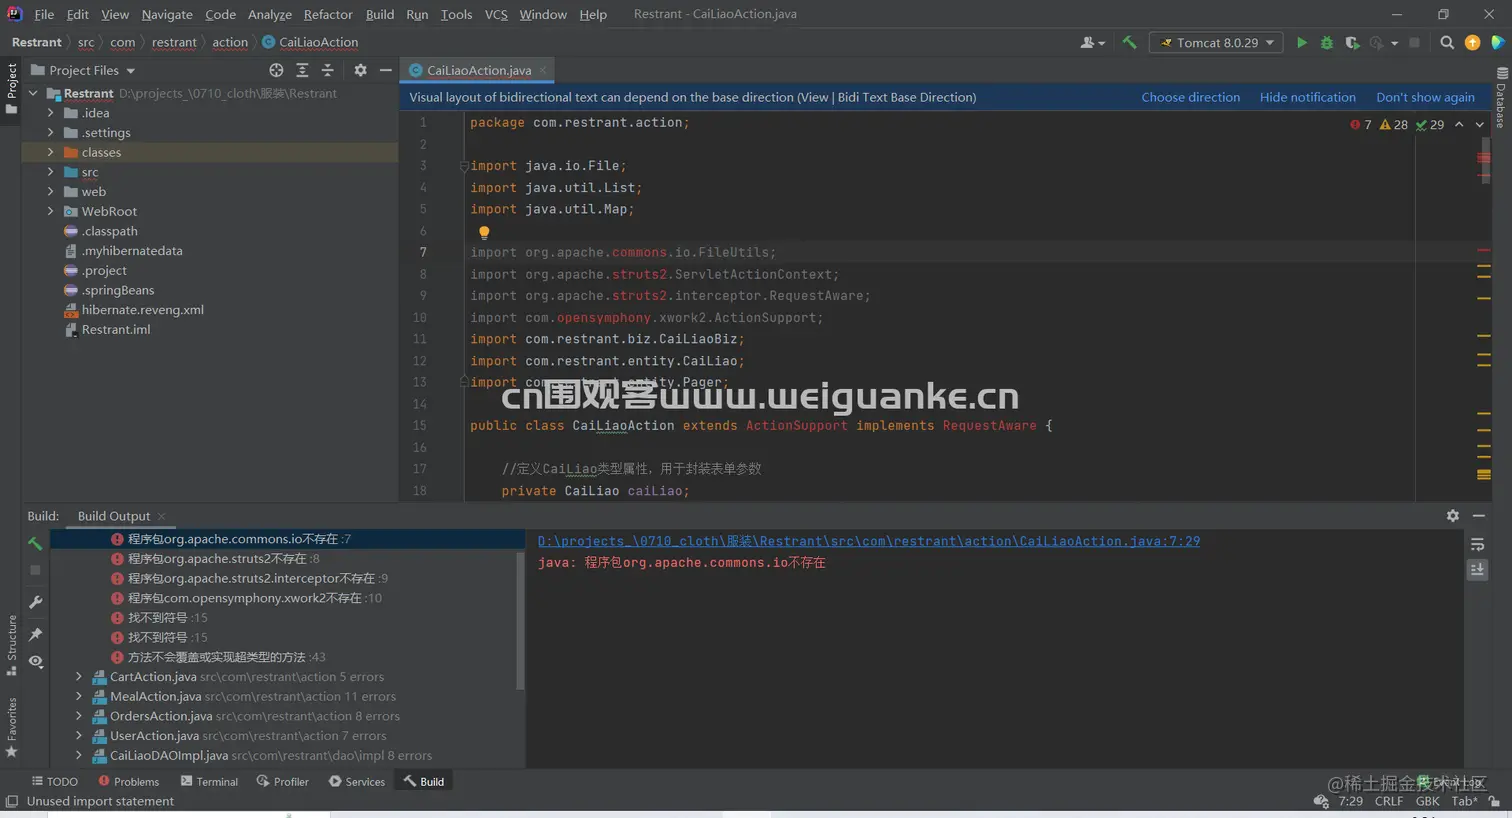Click the TODO tool window button
Screen dimensions: 1512x818
pos(54,782)
